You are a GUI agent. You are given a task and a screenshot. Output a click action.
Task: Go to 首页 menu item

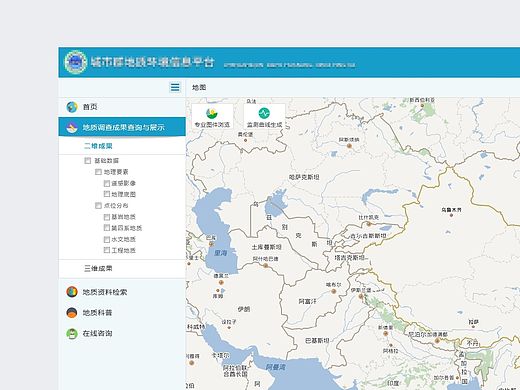pyautogui.click(x=122, y=107)
